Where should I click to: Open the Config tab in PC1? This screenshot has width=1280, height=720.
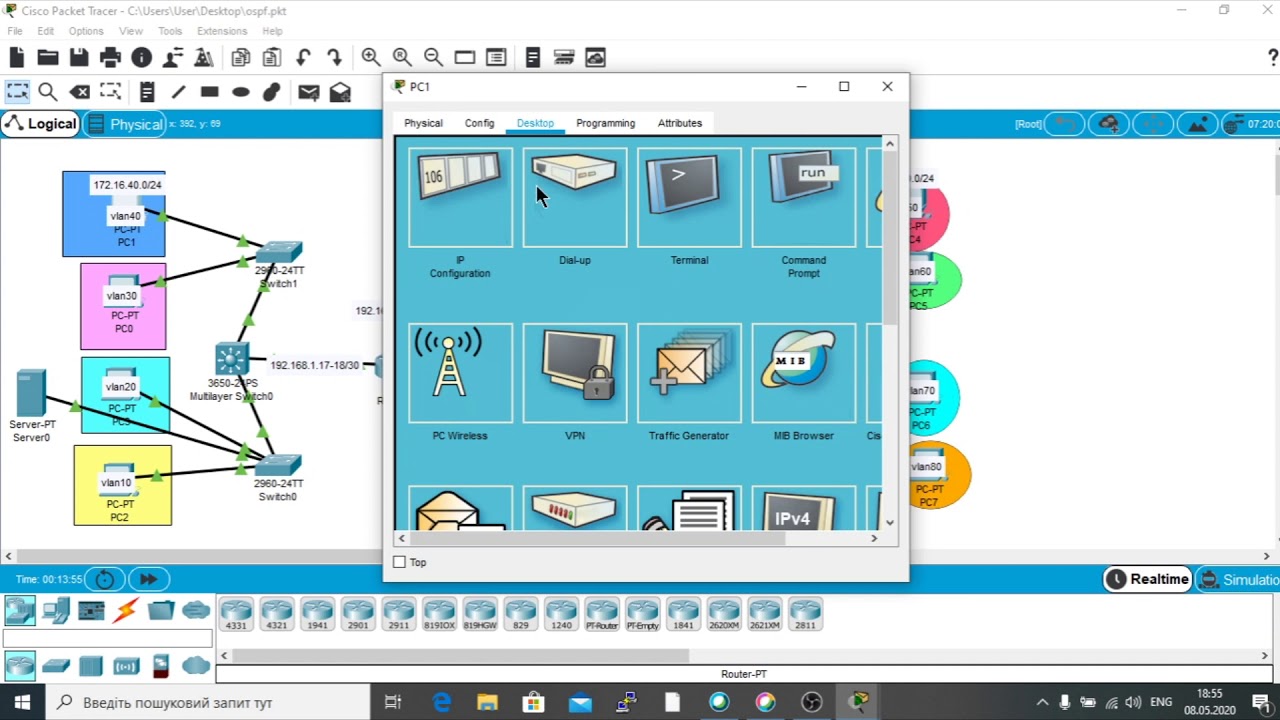[479, 123]
